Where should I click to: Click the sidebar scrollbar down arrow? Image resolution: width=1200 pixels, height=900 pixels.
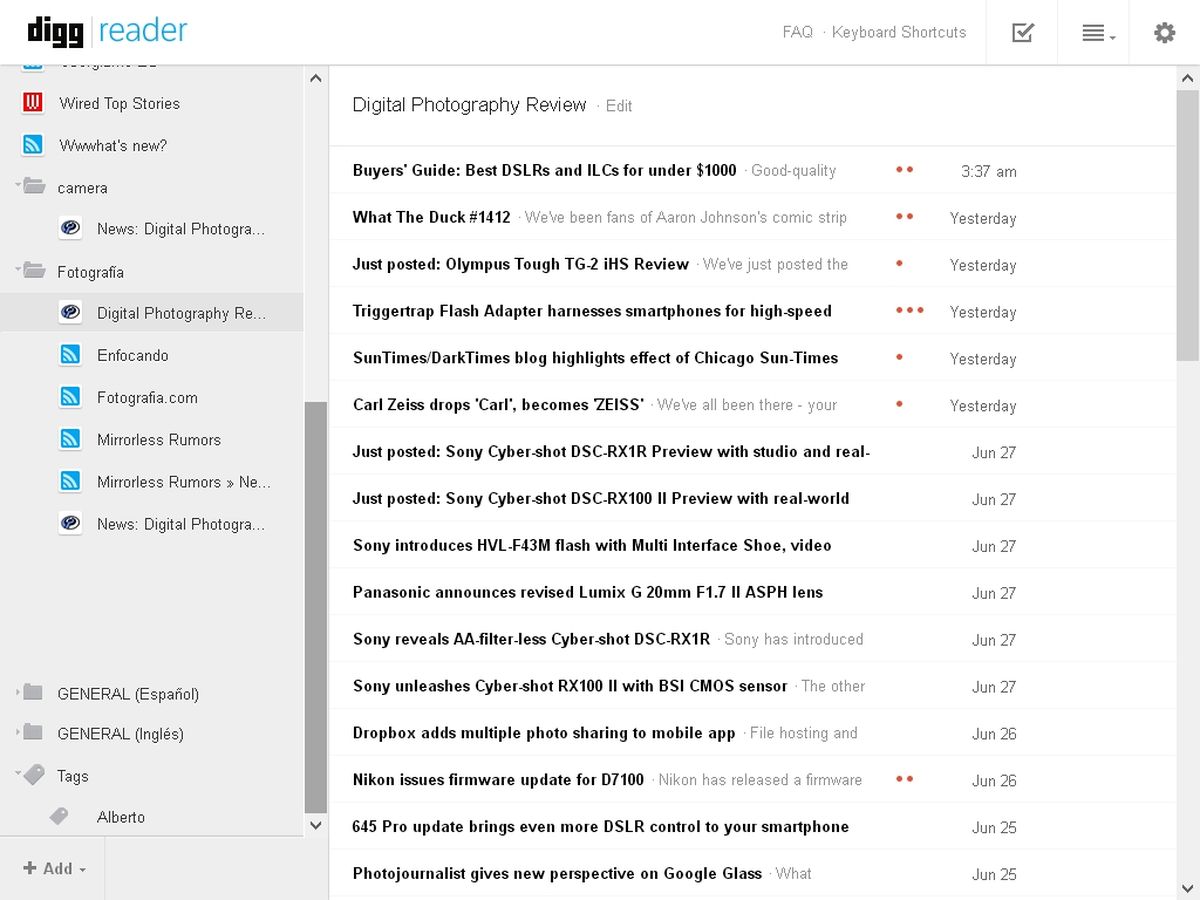click(316, 826)
